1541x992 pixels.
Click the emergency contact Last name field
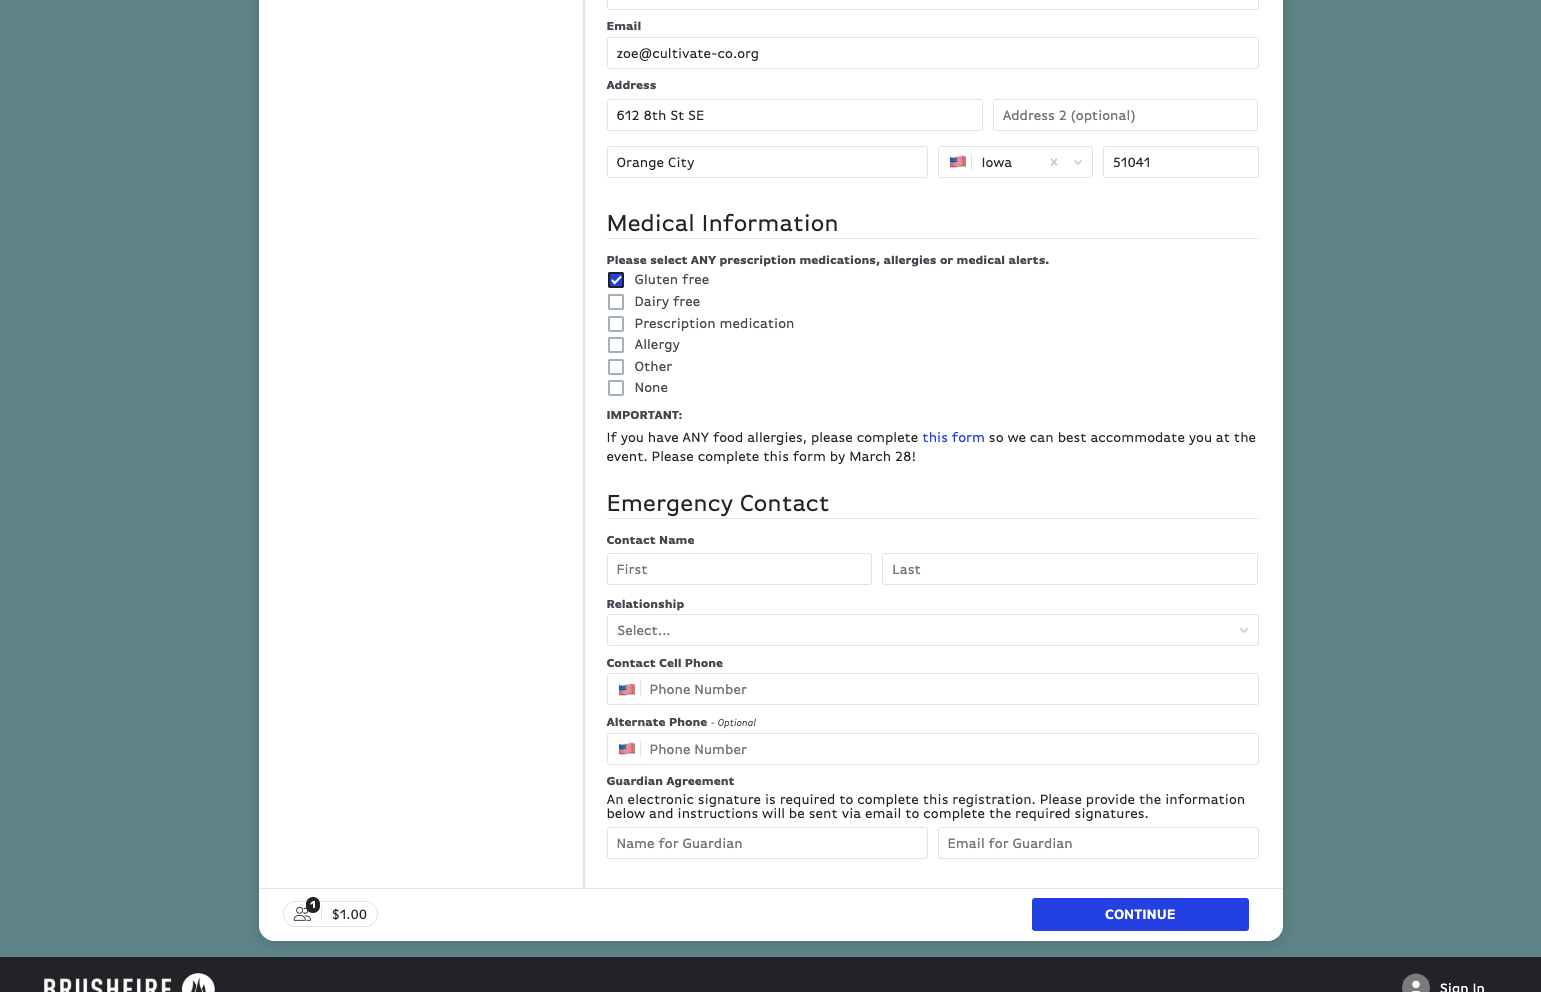click(1070, 569)
